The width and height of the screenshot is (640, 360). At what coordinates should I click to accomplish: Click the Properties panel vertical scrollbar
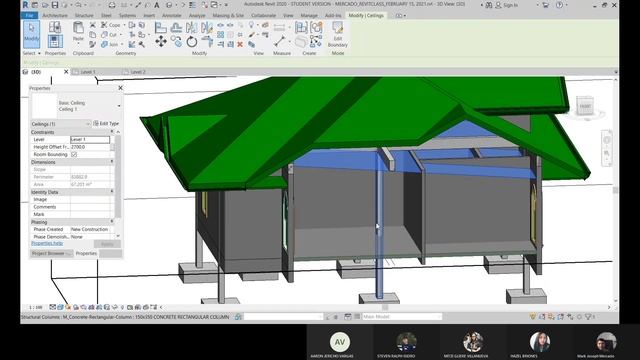click(x=118, y=176)
